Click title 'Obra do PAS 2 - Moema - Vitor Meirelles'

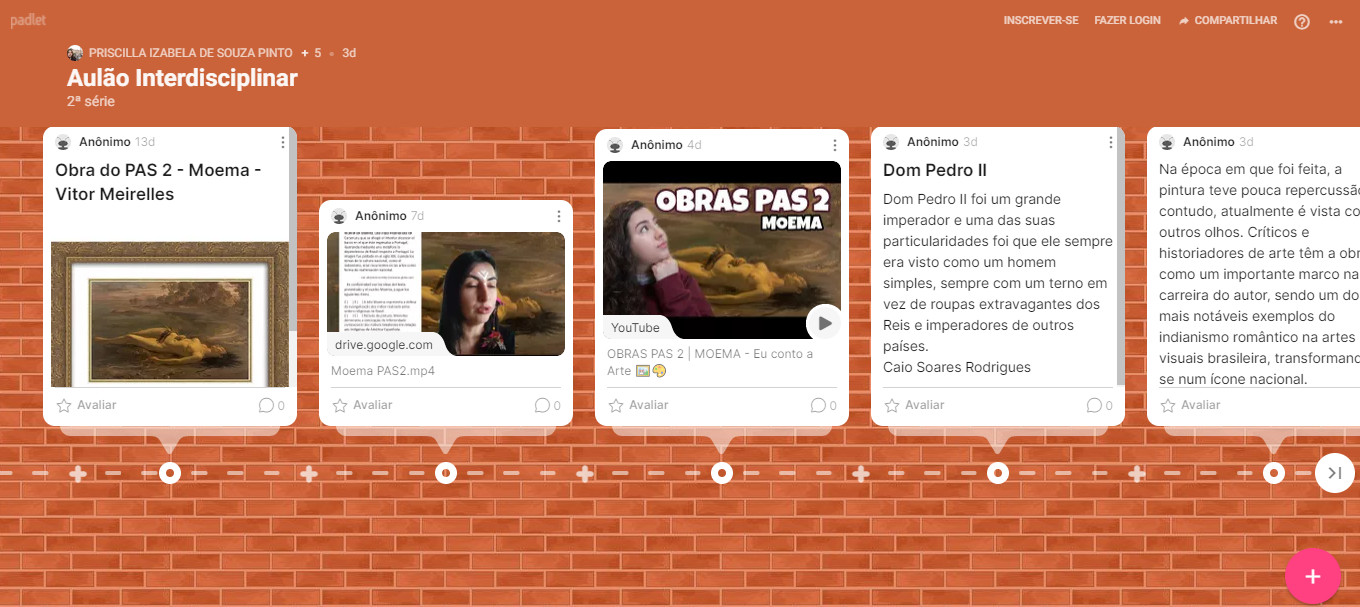click(159, 182)
